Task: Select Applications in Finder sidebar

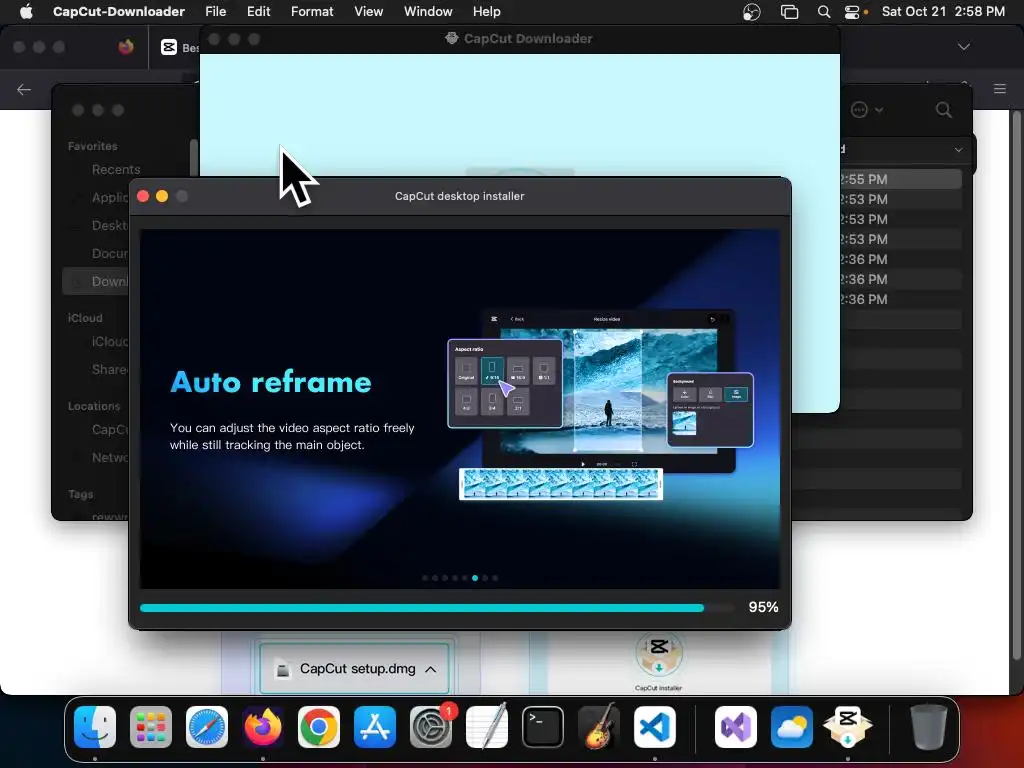Action: click(x=110, y=197)
